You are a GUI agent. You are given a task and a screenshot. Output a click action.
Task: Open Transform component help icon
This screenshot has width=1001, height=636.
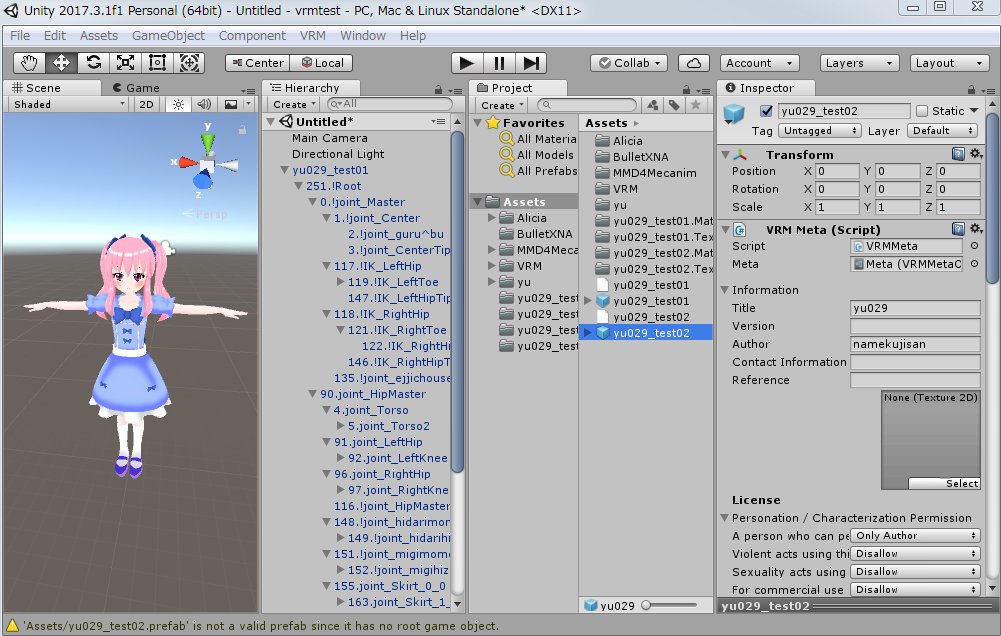coord(958,154)
